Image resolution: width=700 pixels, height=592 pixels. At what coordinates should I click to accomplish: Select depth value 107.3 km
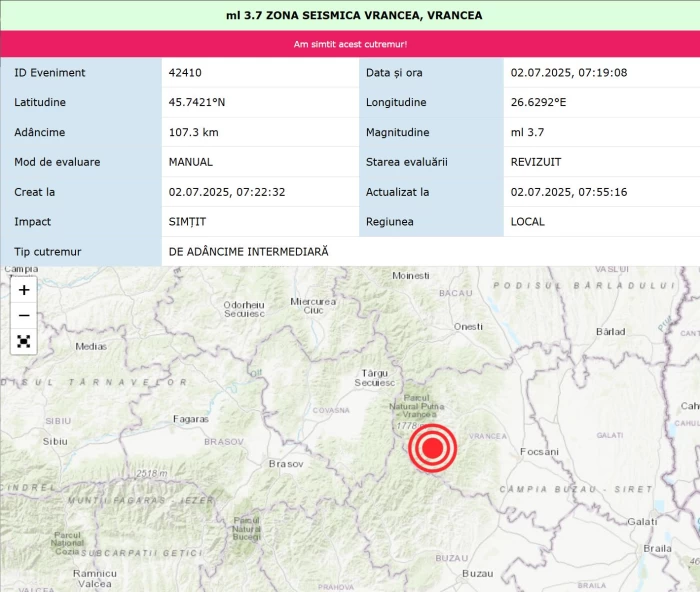pyautogui.click(x=193, y=132)
